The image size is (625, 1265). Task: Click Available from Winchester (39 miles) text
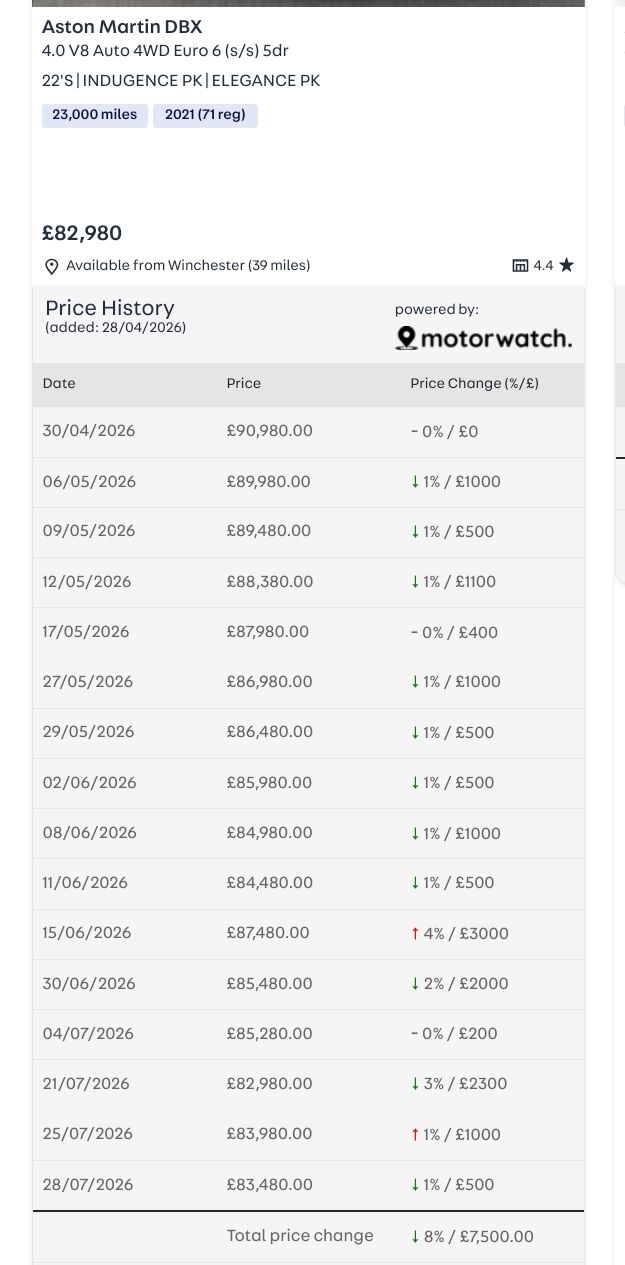tap(188, 266)
